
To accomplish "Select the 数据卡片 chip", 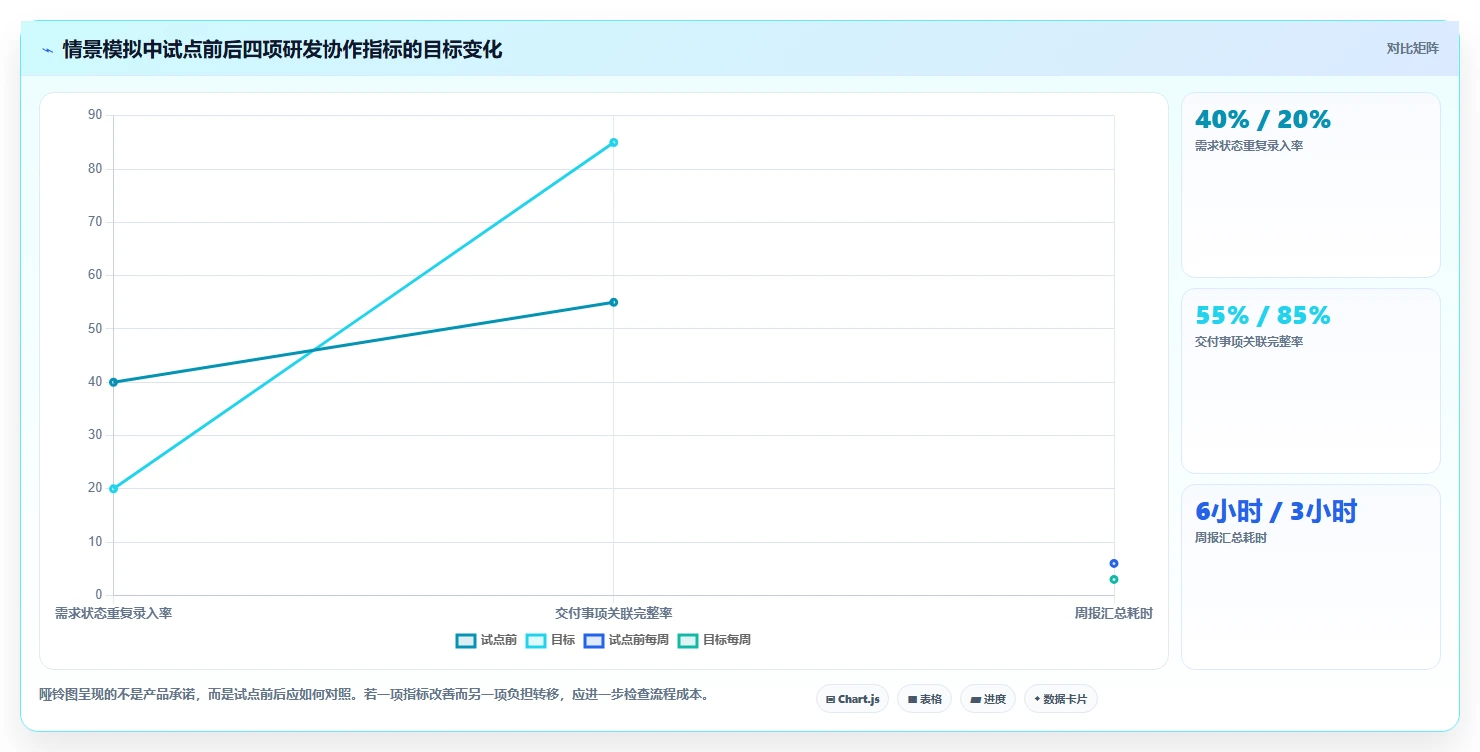I will (1060, 699).
